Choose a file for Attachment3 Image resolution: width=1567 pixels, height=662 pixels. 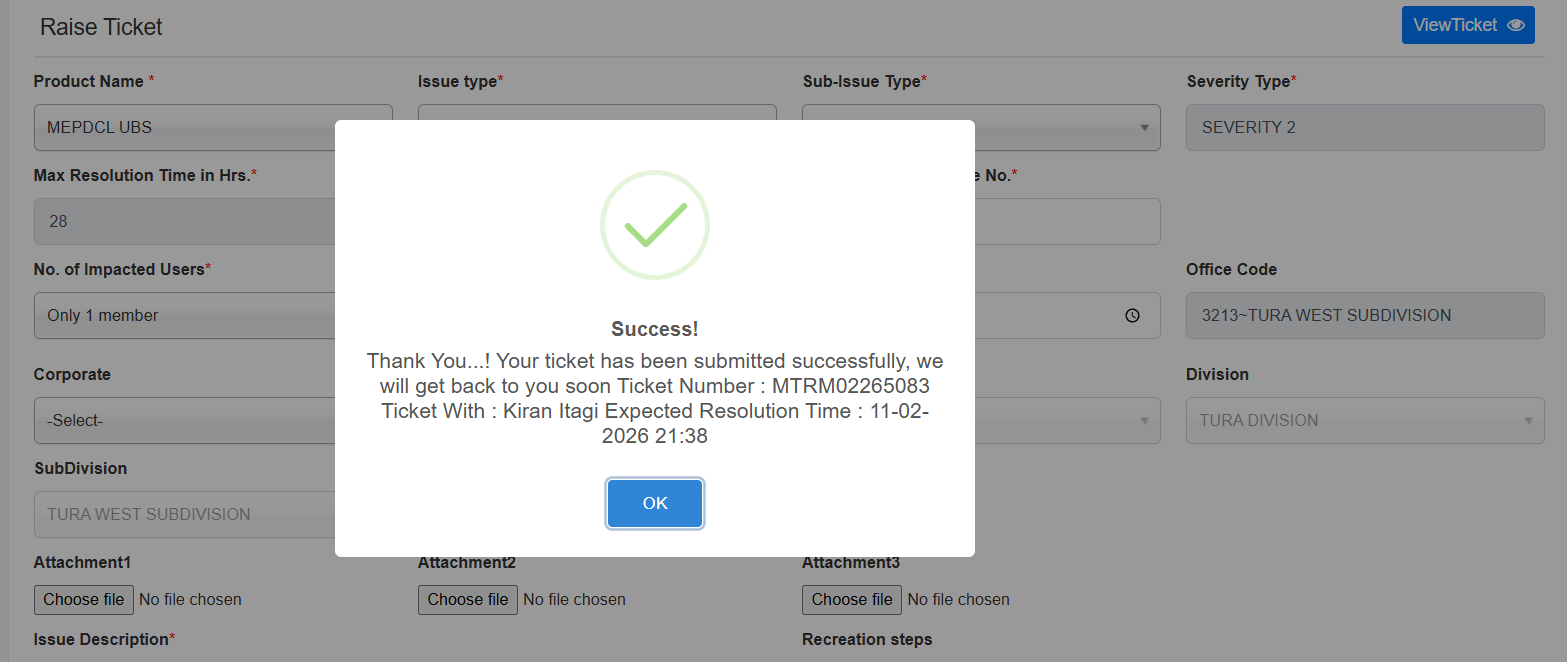[x=852, y=600]
